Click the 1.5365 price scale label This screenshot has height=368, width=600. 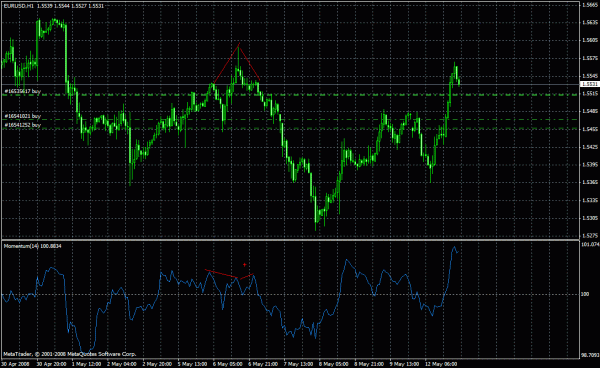[x=590, y=182]
